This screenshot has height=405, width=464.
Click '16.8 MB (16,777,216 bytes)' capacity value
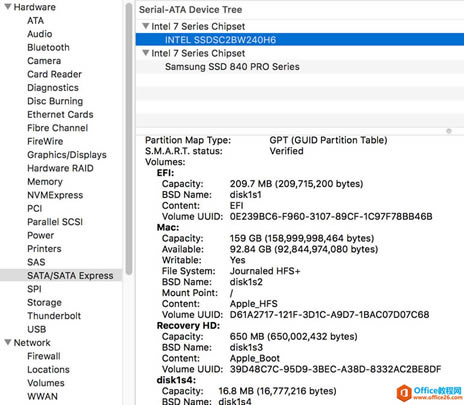[277, 391]
